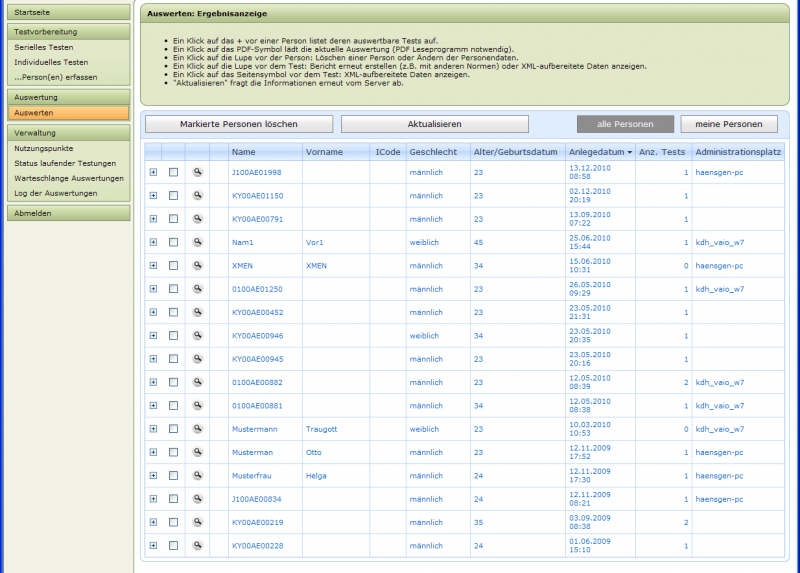Click magnifier icon beside KY00AE00946
The image size is (800, 573).
[198, 335]
